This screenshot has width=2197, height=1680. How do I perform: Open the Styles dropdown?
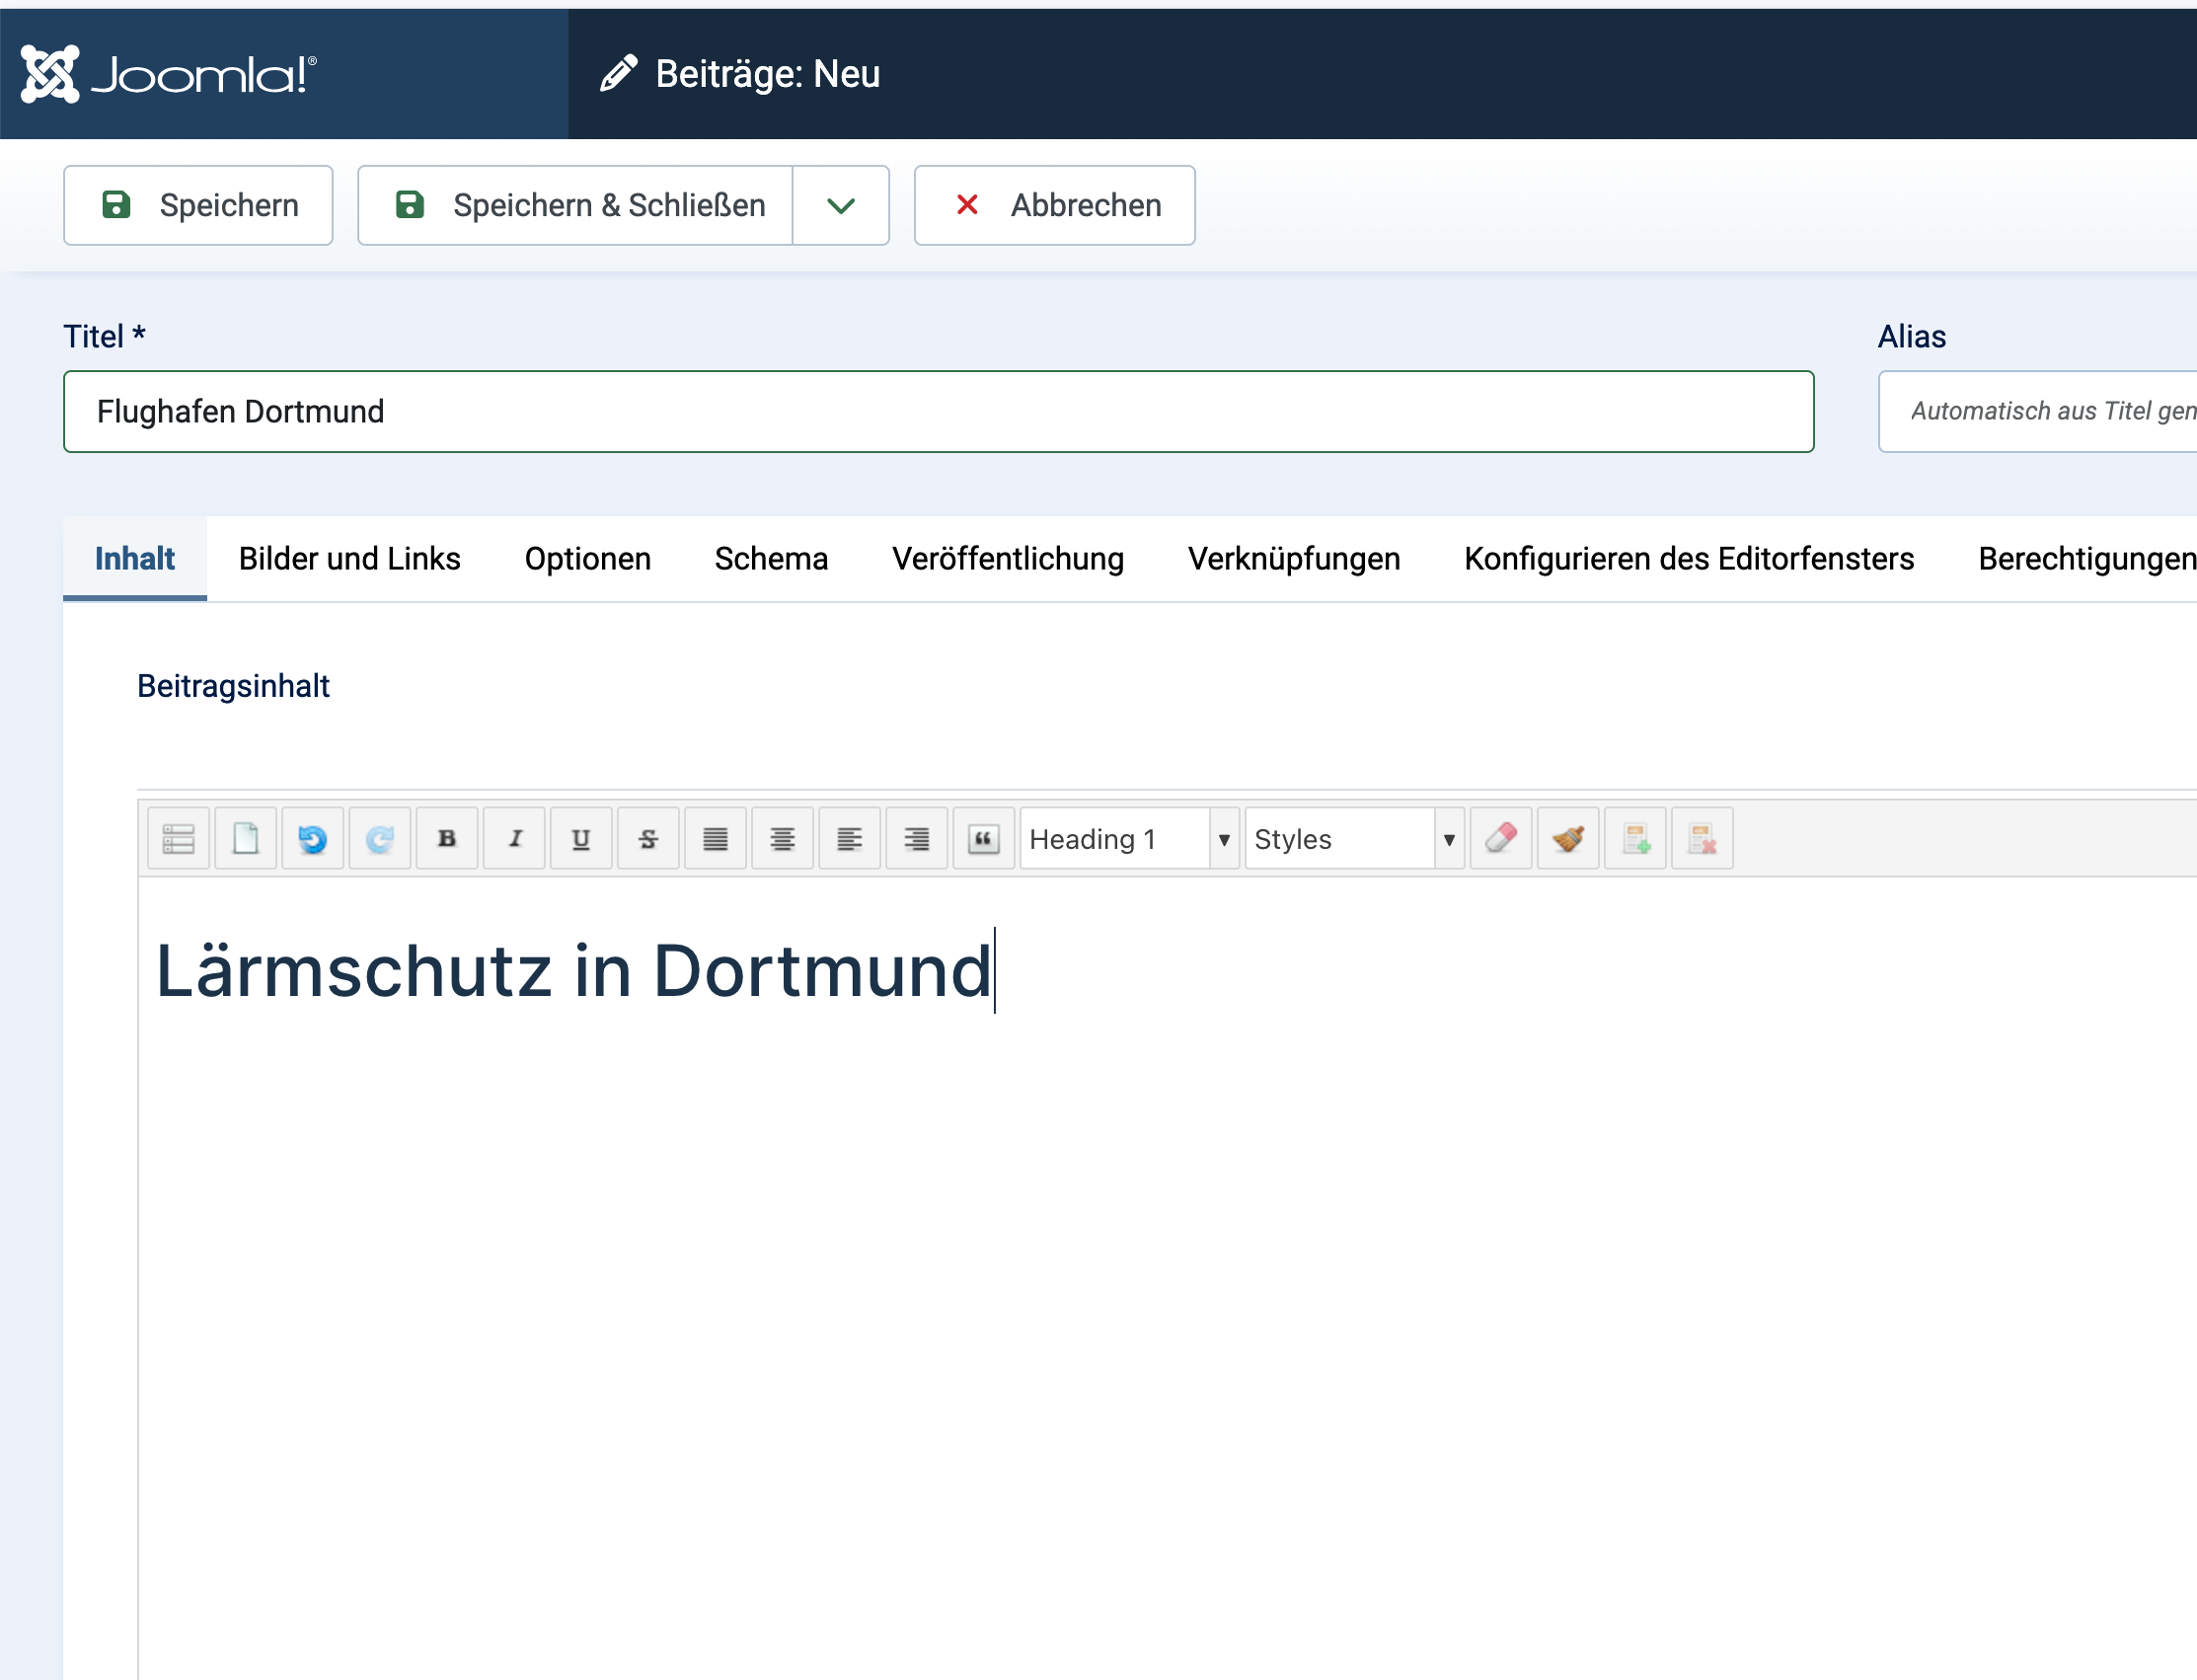coord(1355,838)
